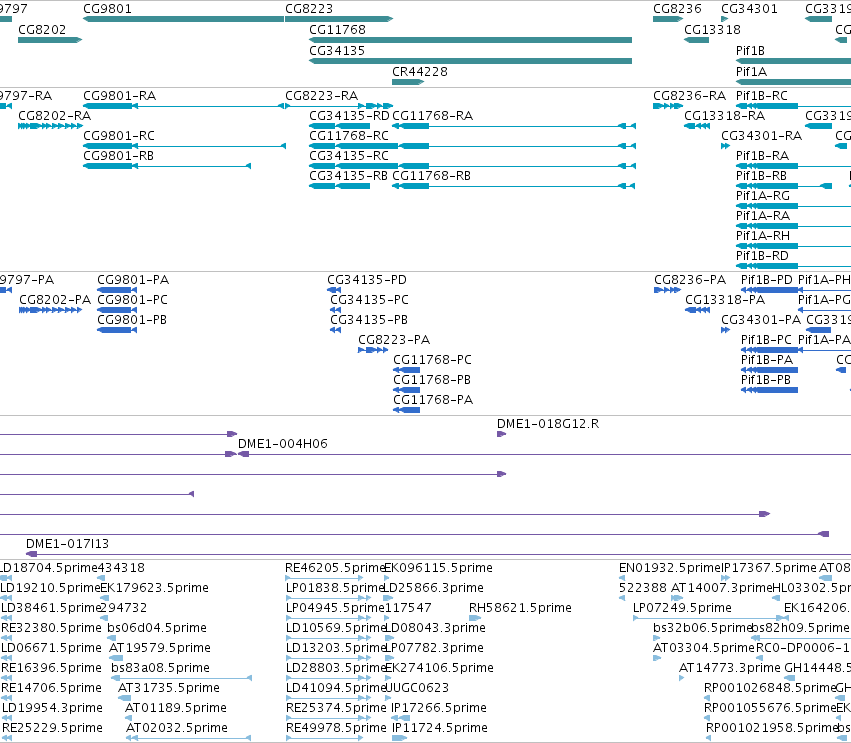Click protein label CG9801-PA
Image resolution: width=851 pixels, height=743 pixels.
tap(133, 281)
